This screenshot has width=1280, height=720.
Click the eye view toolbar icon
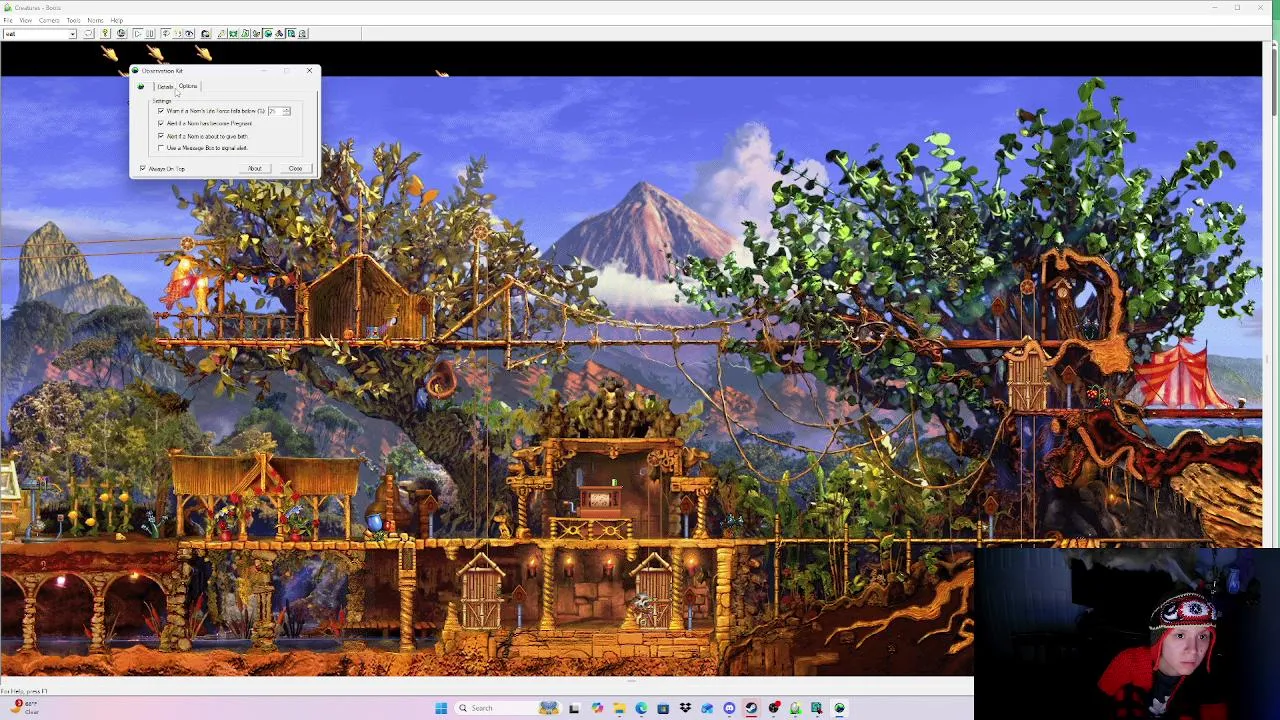click(x=189, y=34)
